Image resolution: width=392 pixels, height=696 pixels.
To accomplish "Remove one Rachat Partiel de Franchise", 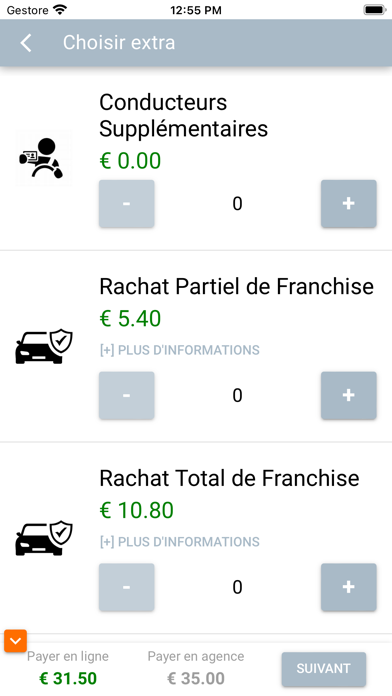I will point(127,395).
